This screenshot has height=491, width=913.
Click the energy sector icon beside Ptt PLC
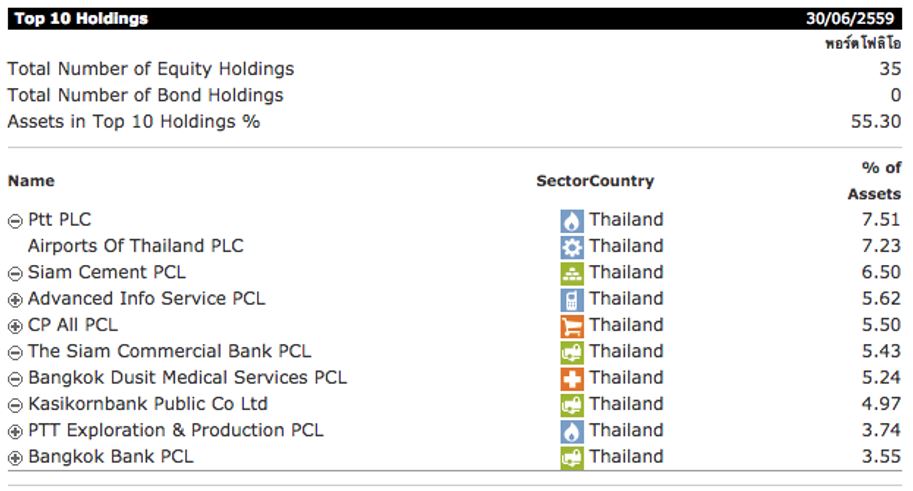click(x=572, y=220)
